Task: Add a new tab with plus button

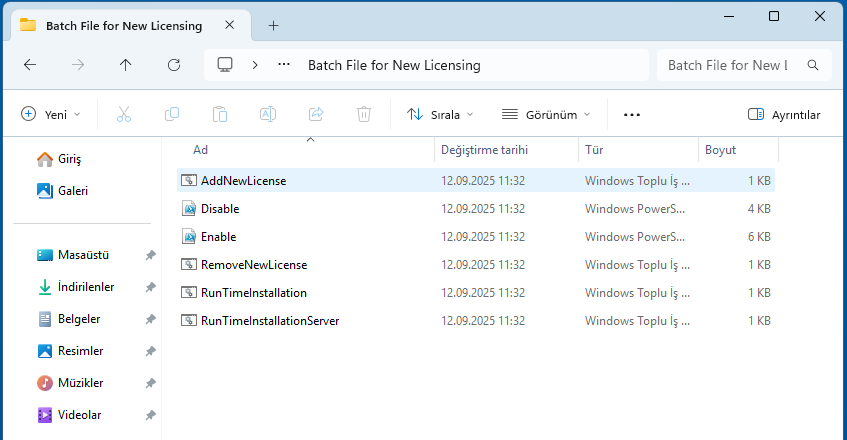Action: 274,25
